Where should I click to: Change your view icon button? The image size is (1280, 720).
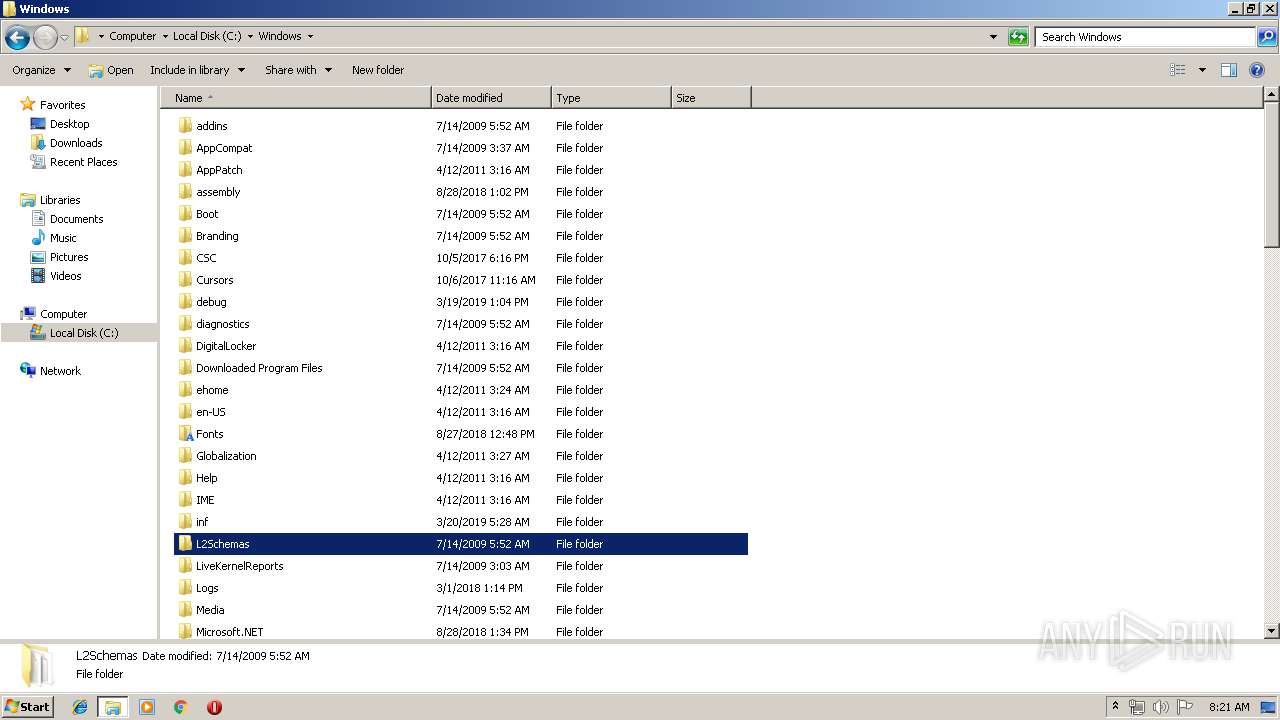pos(1178,70)
